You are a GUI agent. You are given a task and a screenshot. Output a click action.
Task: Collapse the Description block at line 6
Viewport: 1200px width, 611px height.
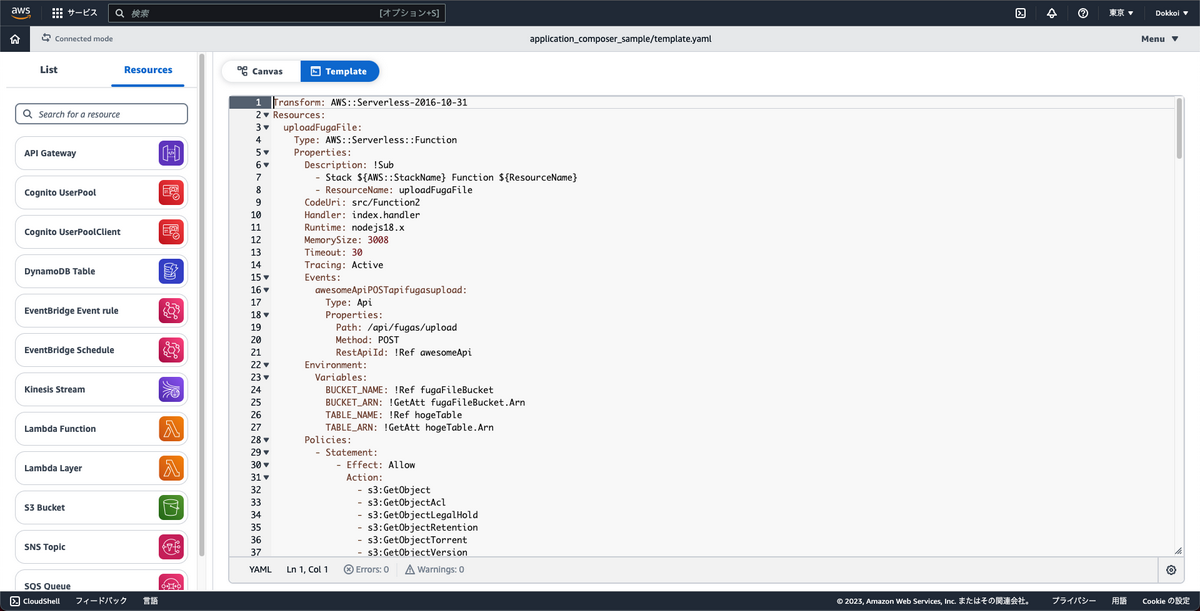(x=266, y=165)
